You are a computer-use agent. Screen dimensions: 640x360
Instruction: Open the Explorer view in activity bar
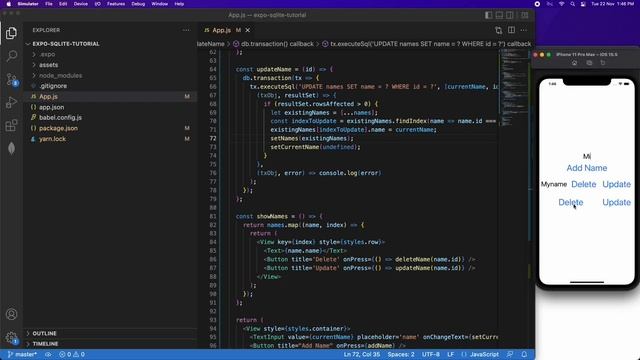point(11,33)
